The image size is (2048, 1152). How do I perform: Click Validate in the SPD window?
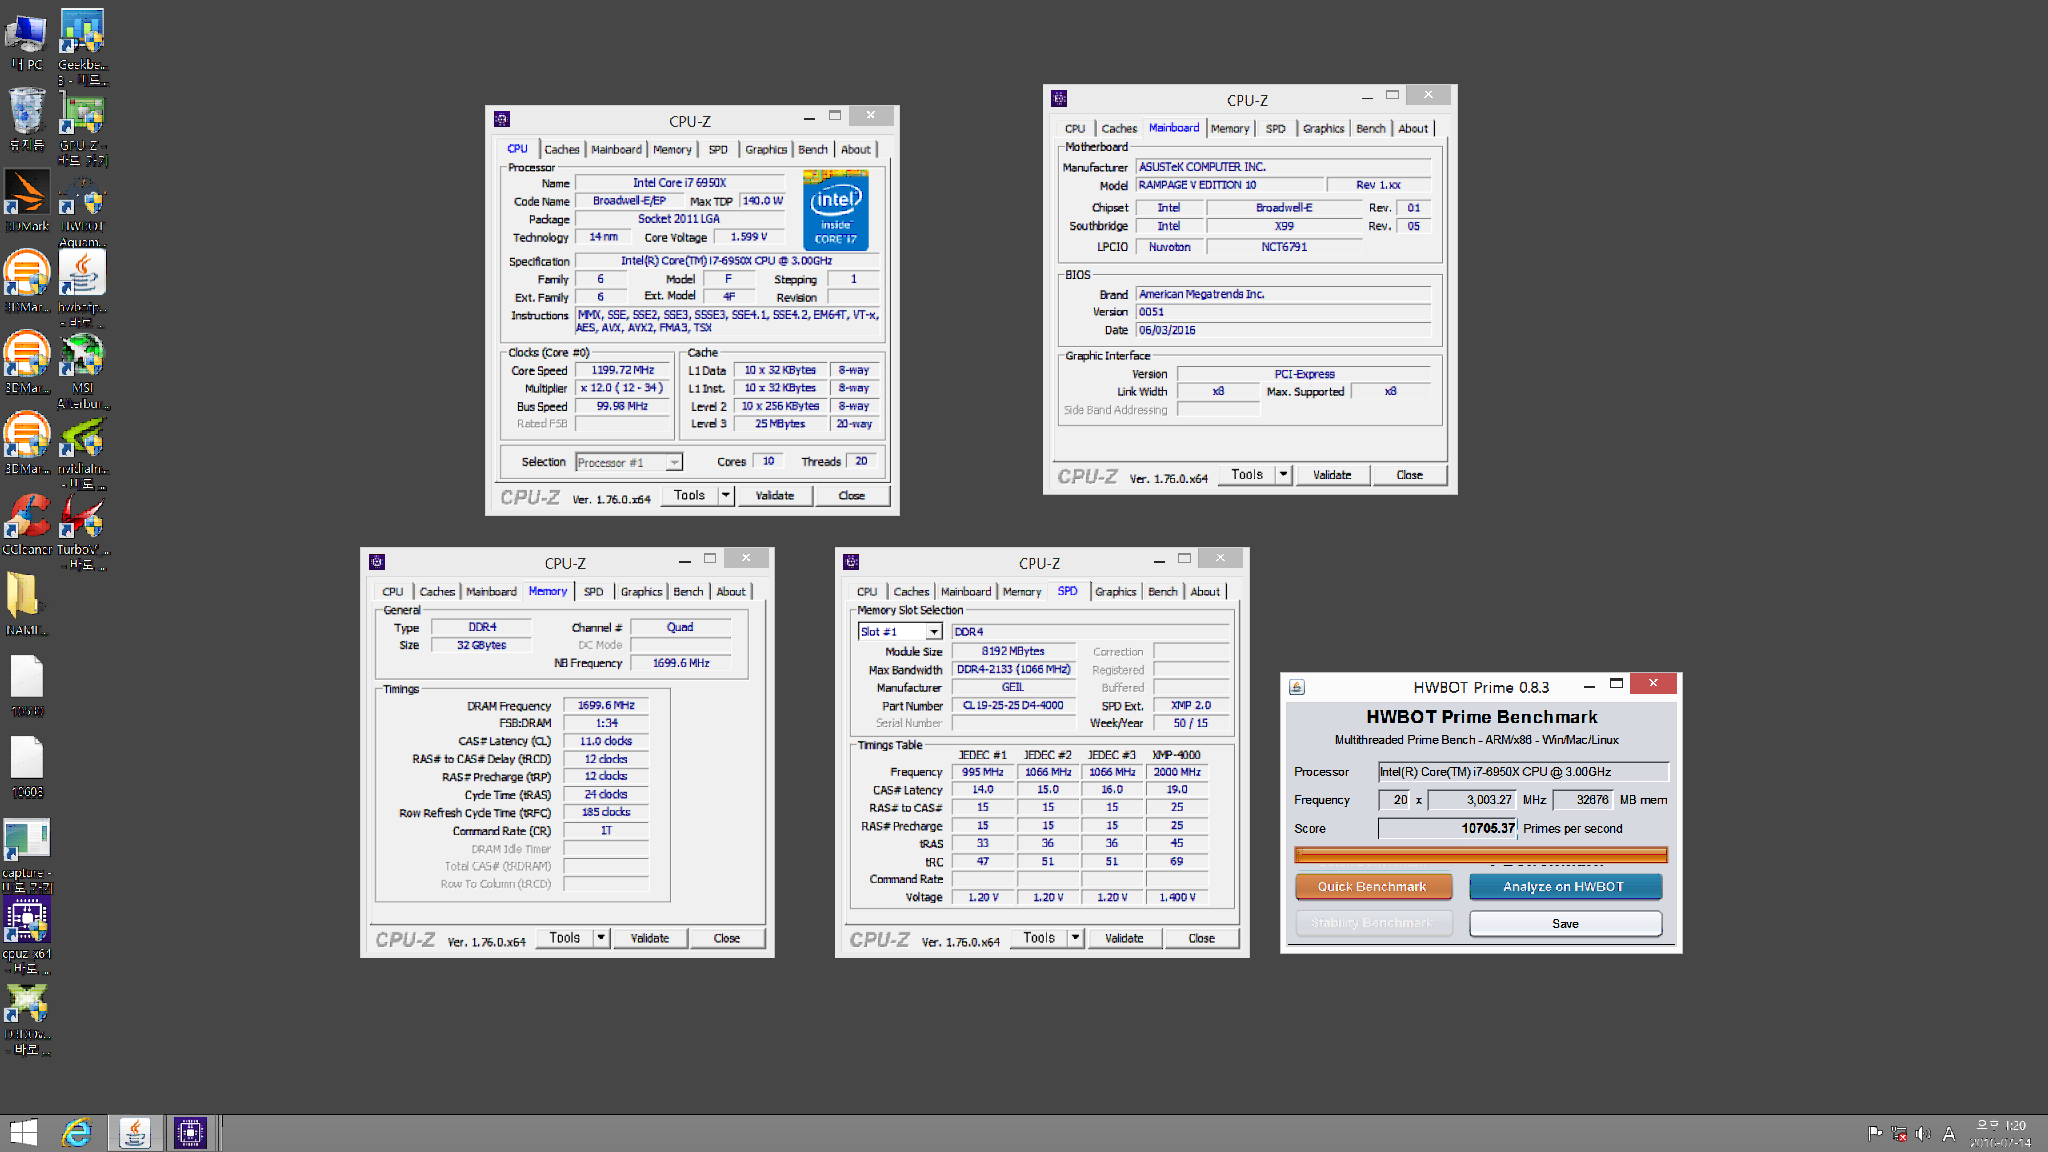tap(1124, 938)
